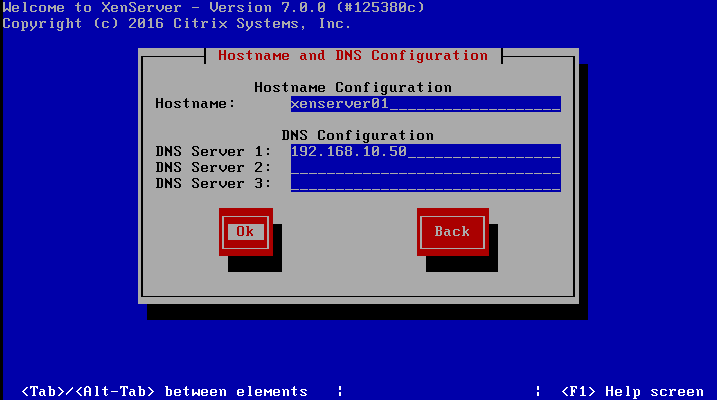Screen dimensions: 717x400
Task: Click the 'DNS Server 3:' label
Action: [213, 184]
